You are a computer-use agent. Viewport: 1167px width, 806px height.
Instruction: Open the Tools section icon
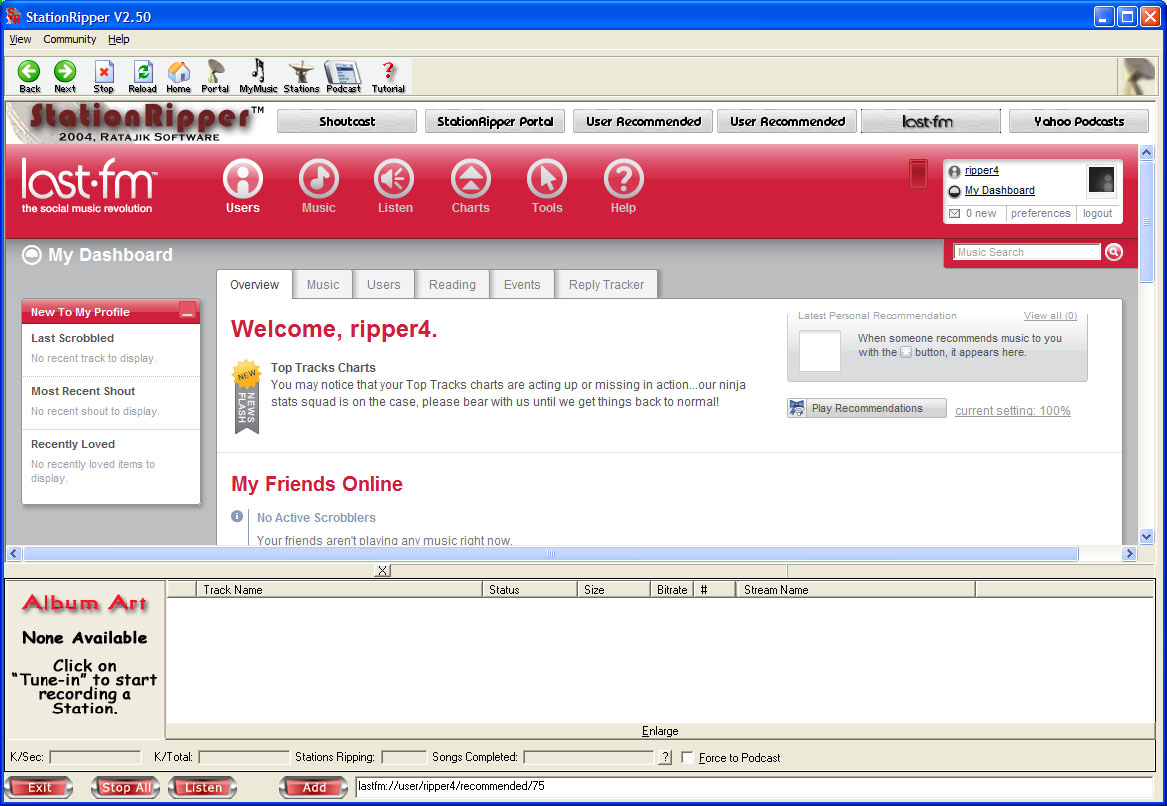click(x=547, y=186)
